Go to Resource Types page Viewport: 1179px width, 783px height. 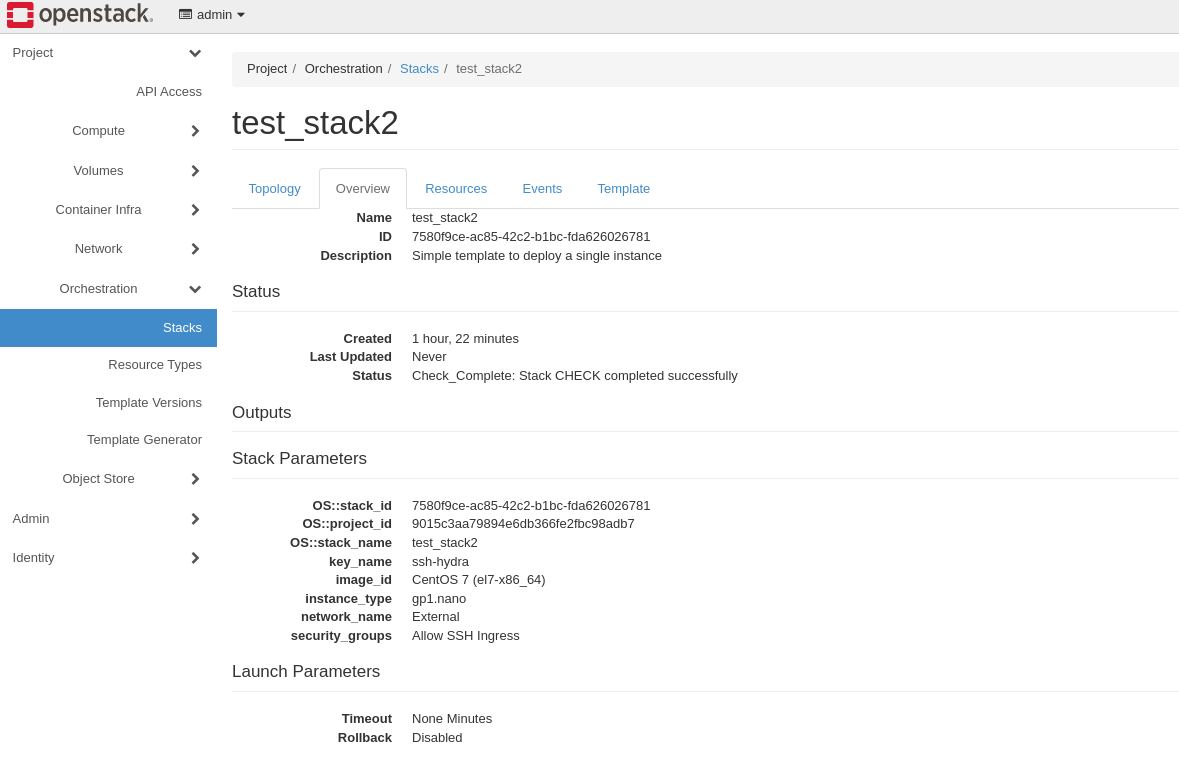click(x=155, y=365)
